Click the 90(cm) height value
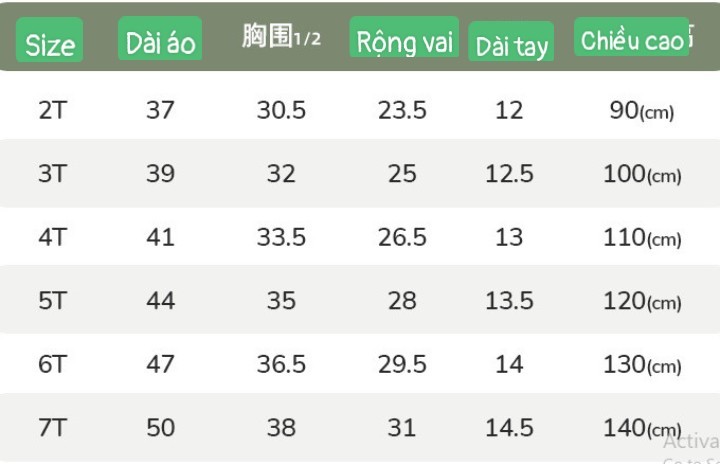The height and width of the screenshot is (464, 720). point(641,111)
